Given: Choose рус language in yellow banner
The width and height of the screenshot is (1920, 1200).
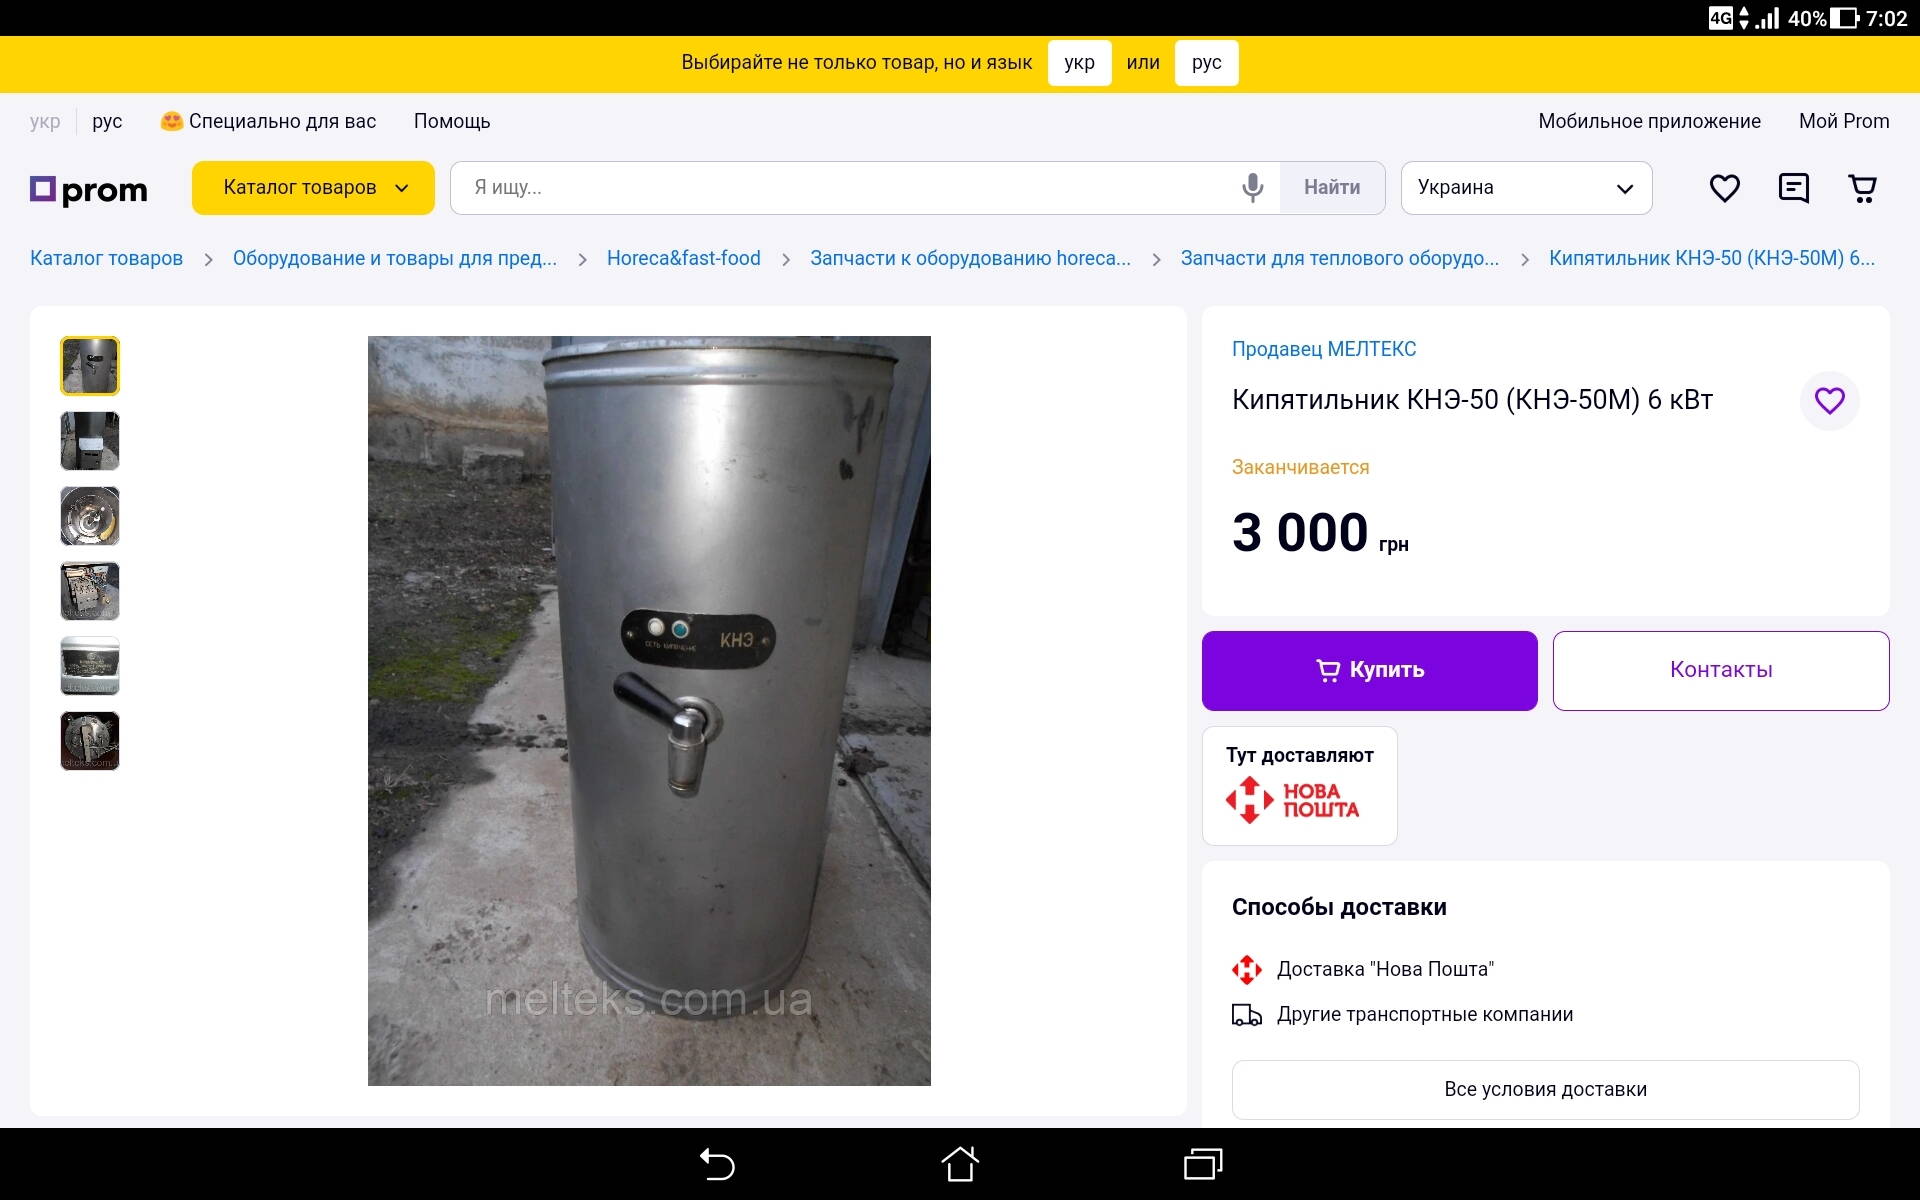Looking at the screenshot, I should pos(1206,63).
